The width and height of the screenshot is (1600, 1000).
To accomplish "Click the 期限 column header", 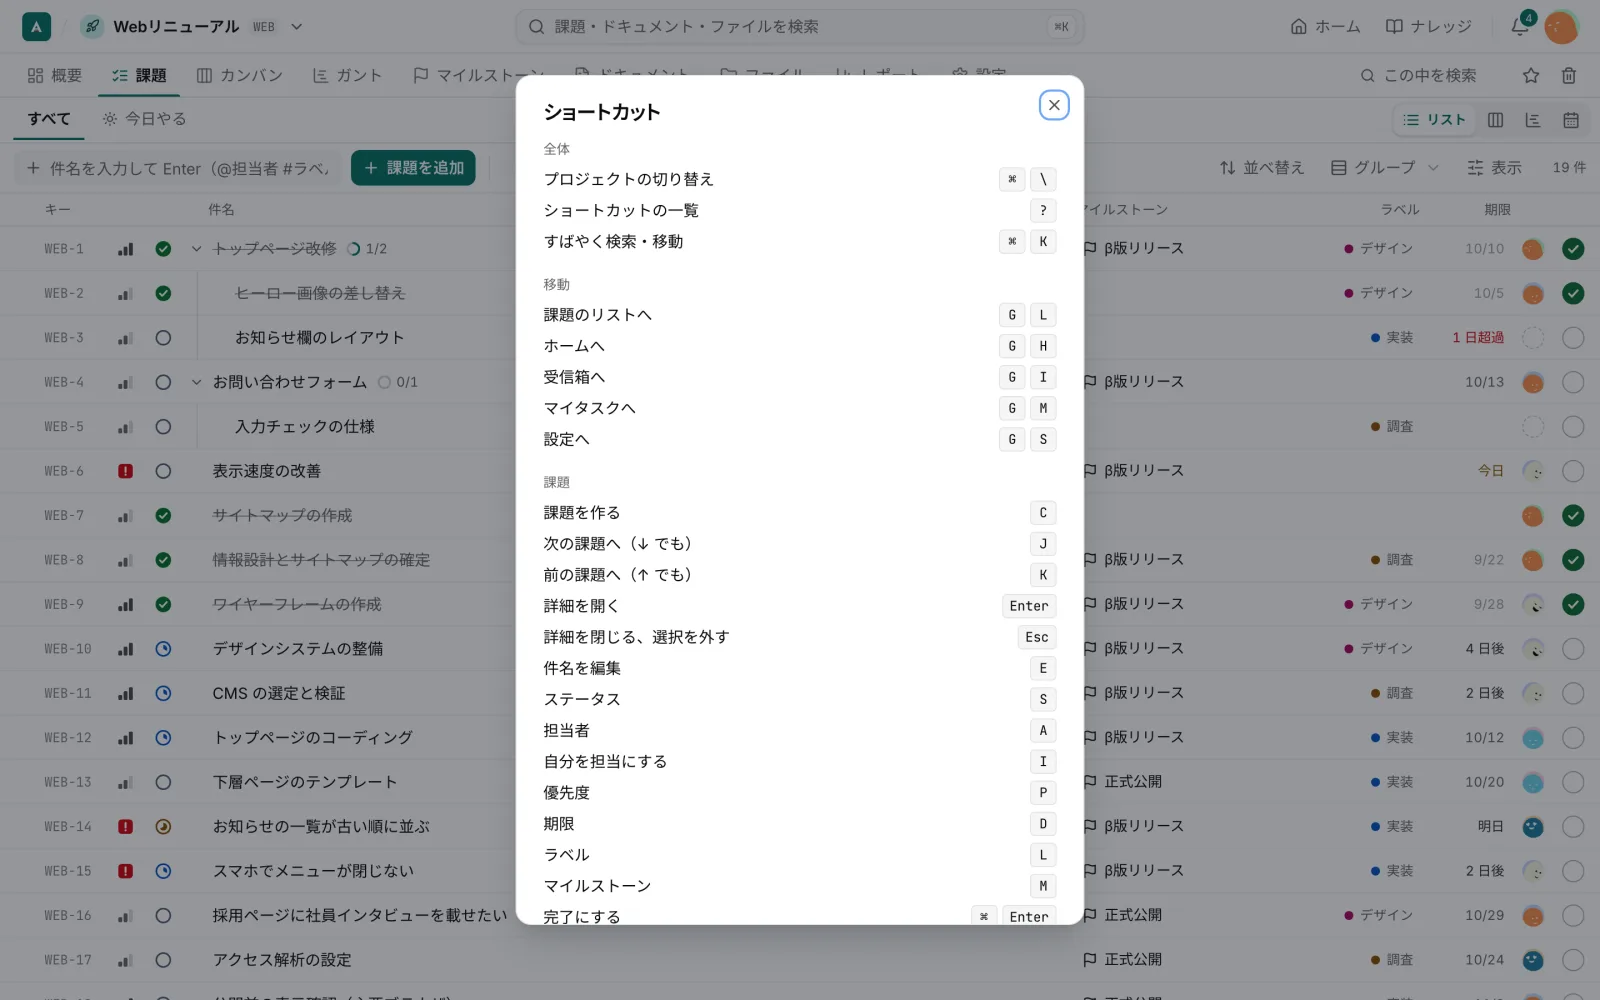I will click(x=1497, y=210).
